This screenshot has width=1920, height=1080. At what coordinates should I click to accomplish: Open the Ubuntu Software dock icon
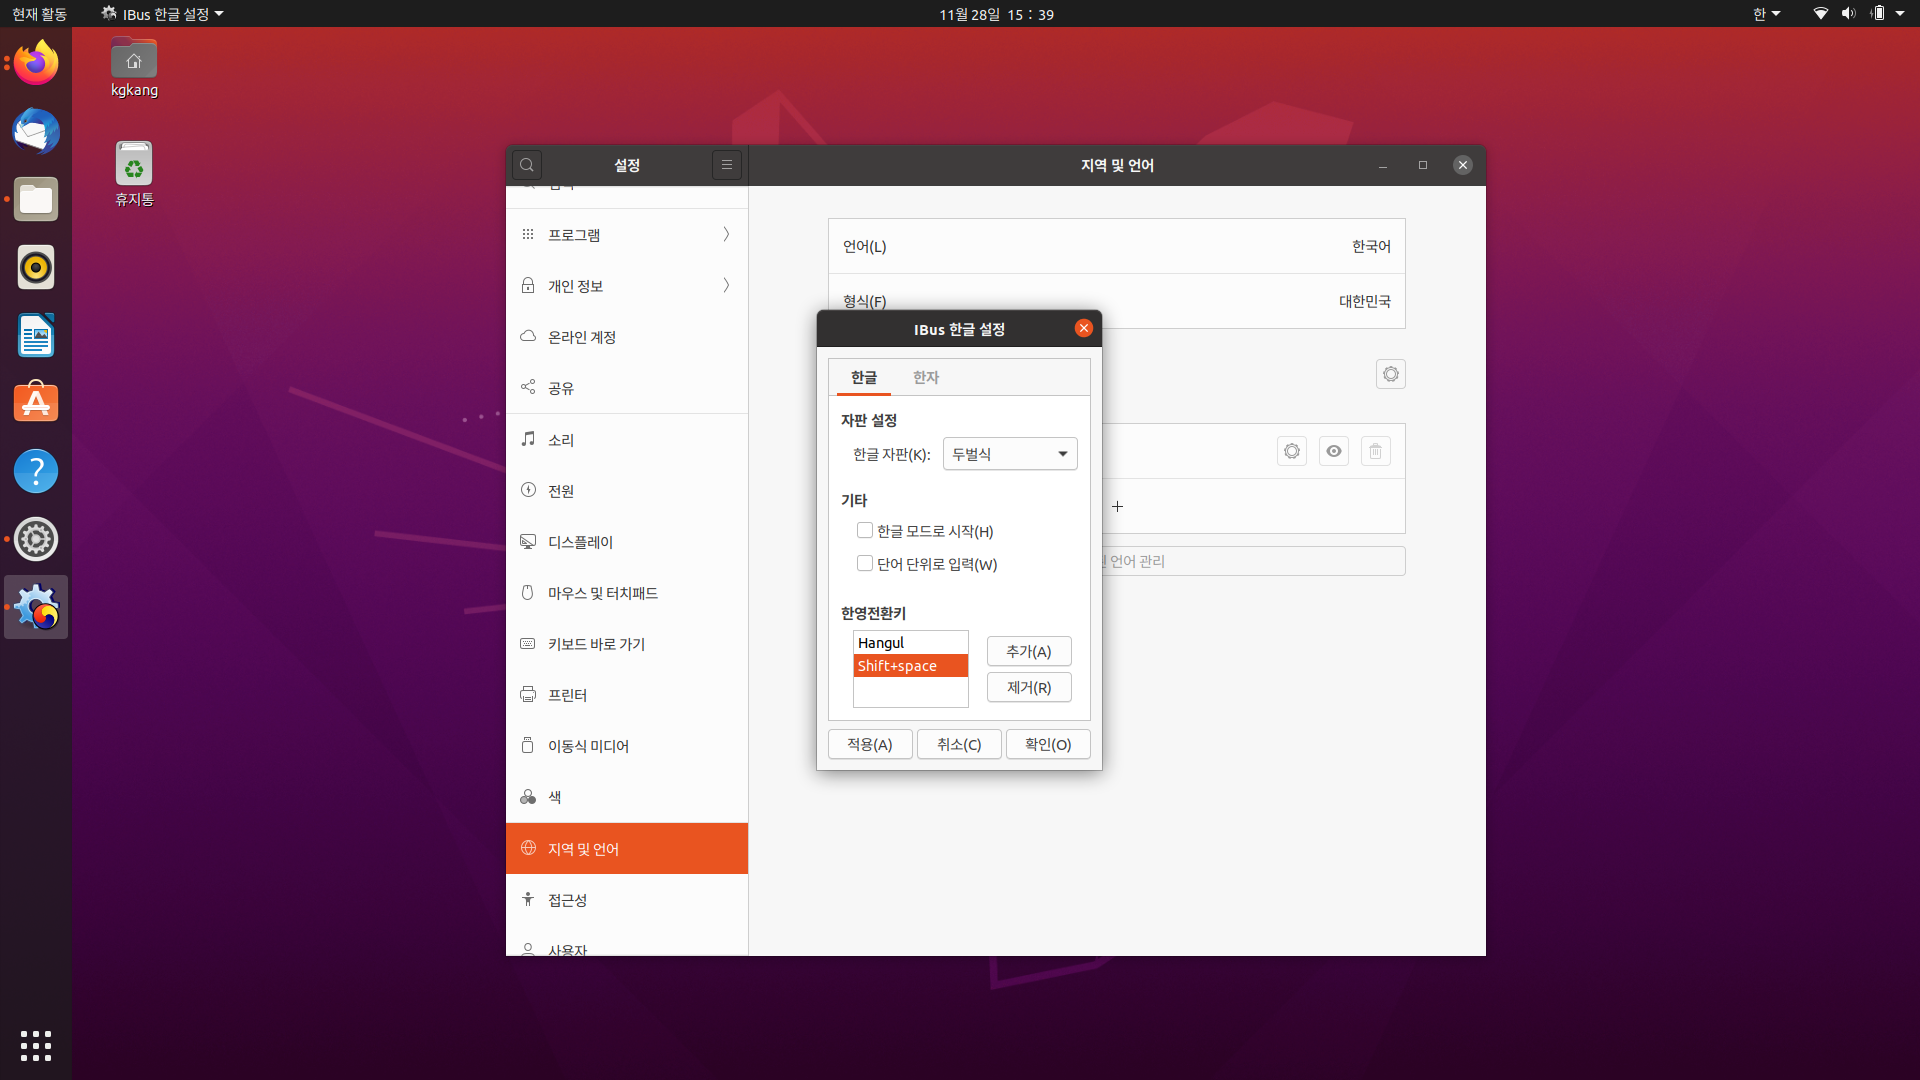point(36,403)
